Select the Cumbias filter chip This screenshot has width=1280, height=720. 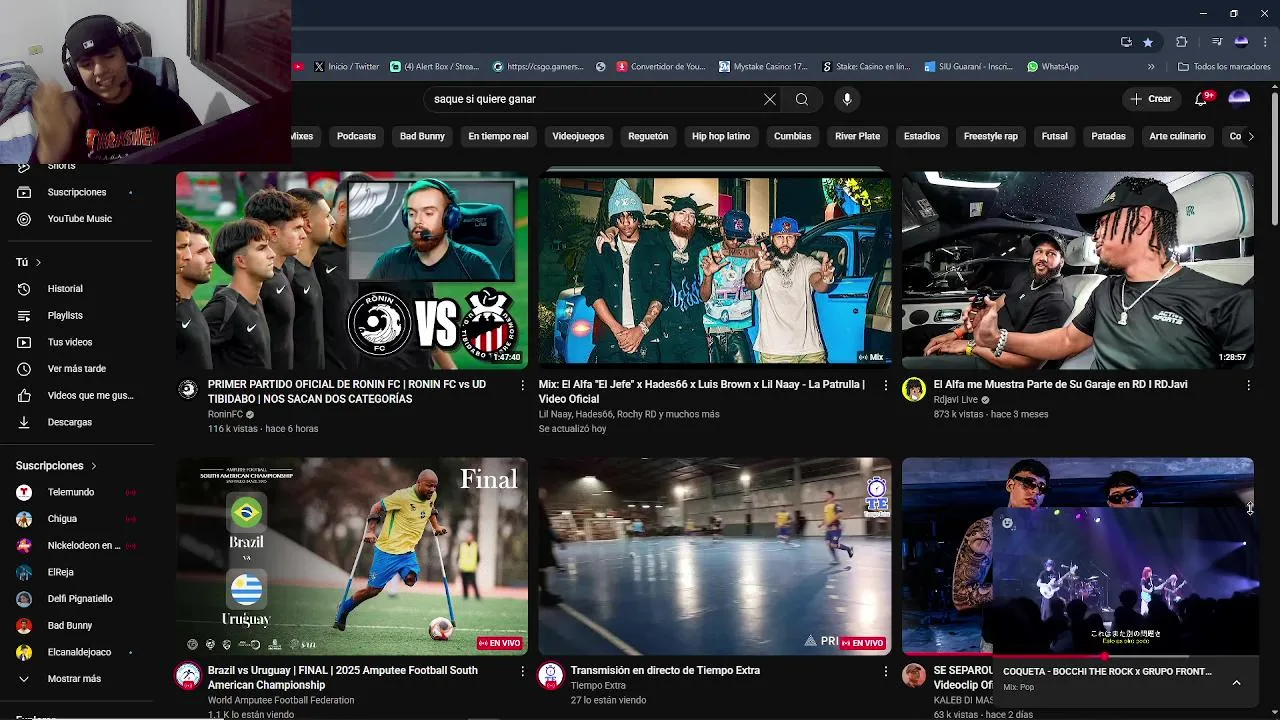click(792, 136)
